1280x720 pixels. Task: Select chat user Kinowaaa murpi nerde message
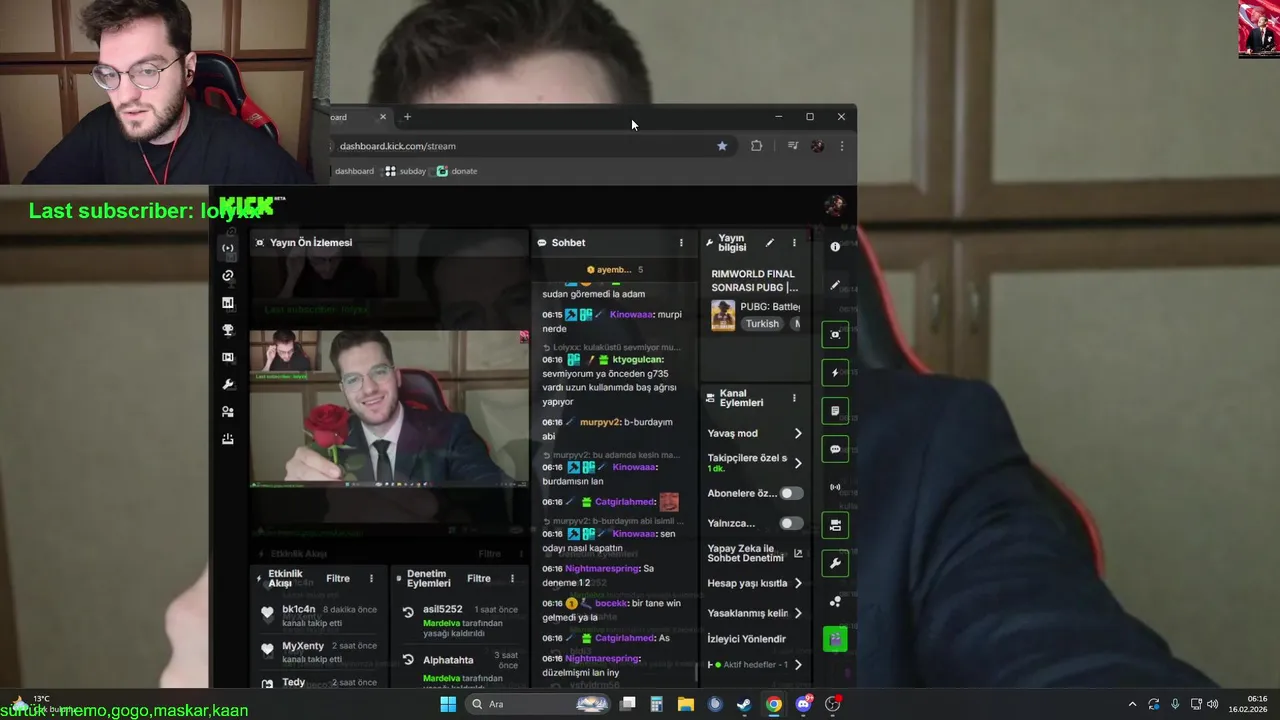[x=614, y=321]
